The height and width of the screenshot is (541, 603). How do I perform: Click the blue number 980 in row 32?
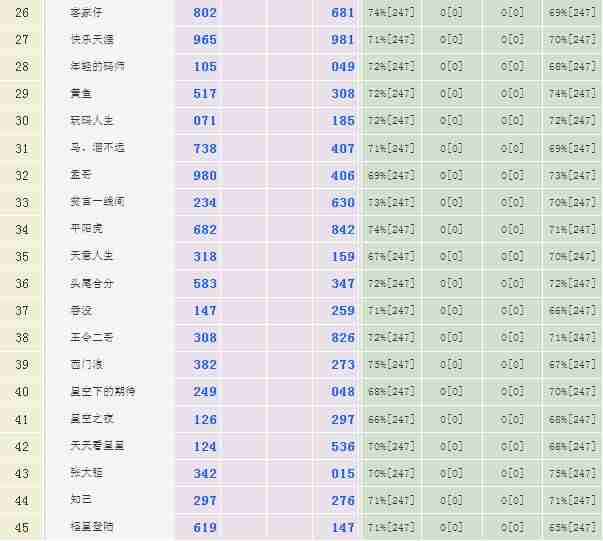pyautogui.click(x=204, y=176)
